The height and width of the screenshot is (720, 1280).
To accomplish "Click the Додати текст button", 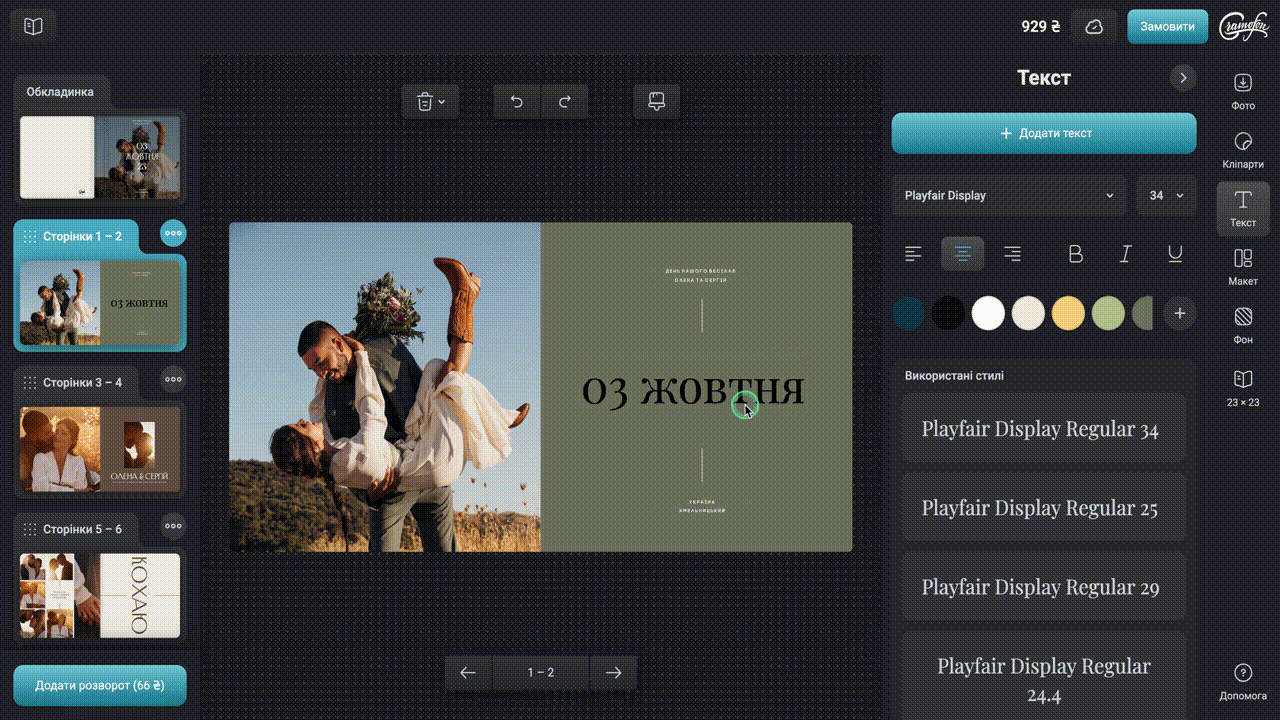I will pos(1044,133).
